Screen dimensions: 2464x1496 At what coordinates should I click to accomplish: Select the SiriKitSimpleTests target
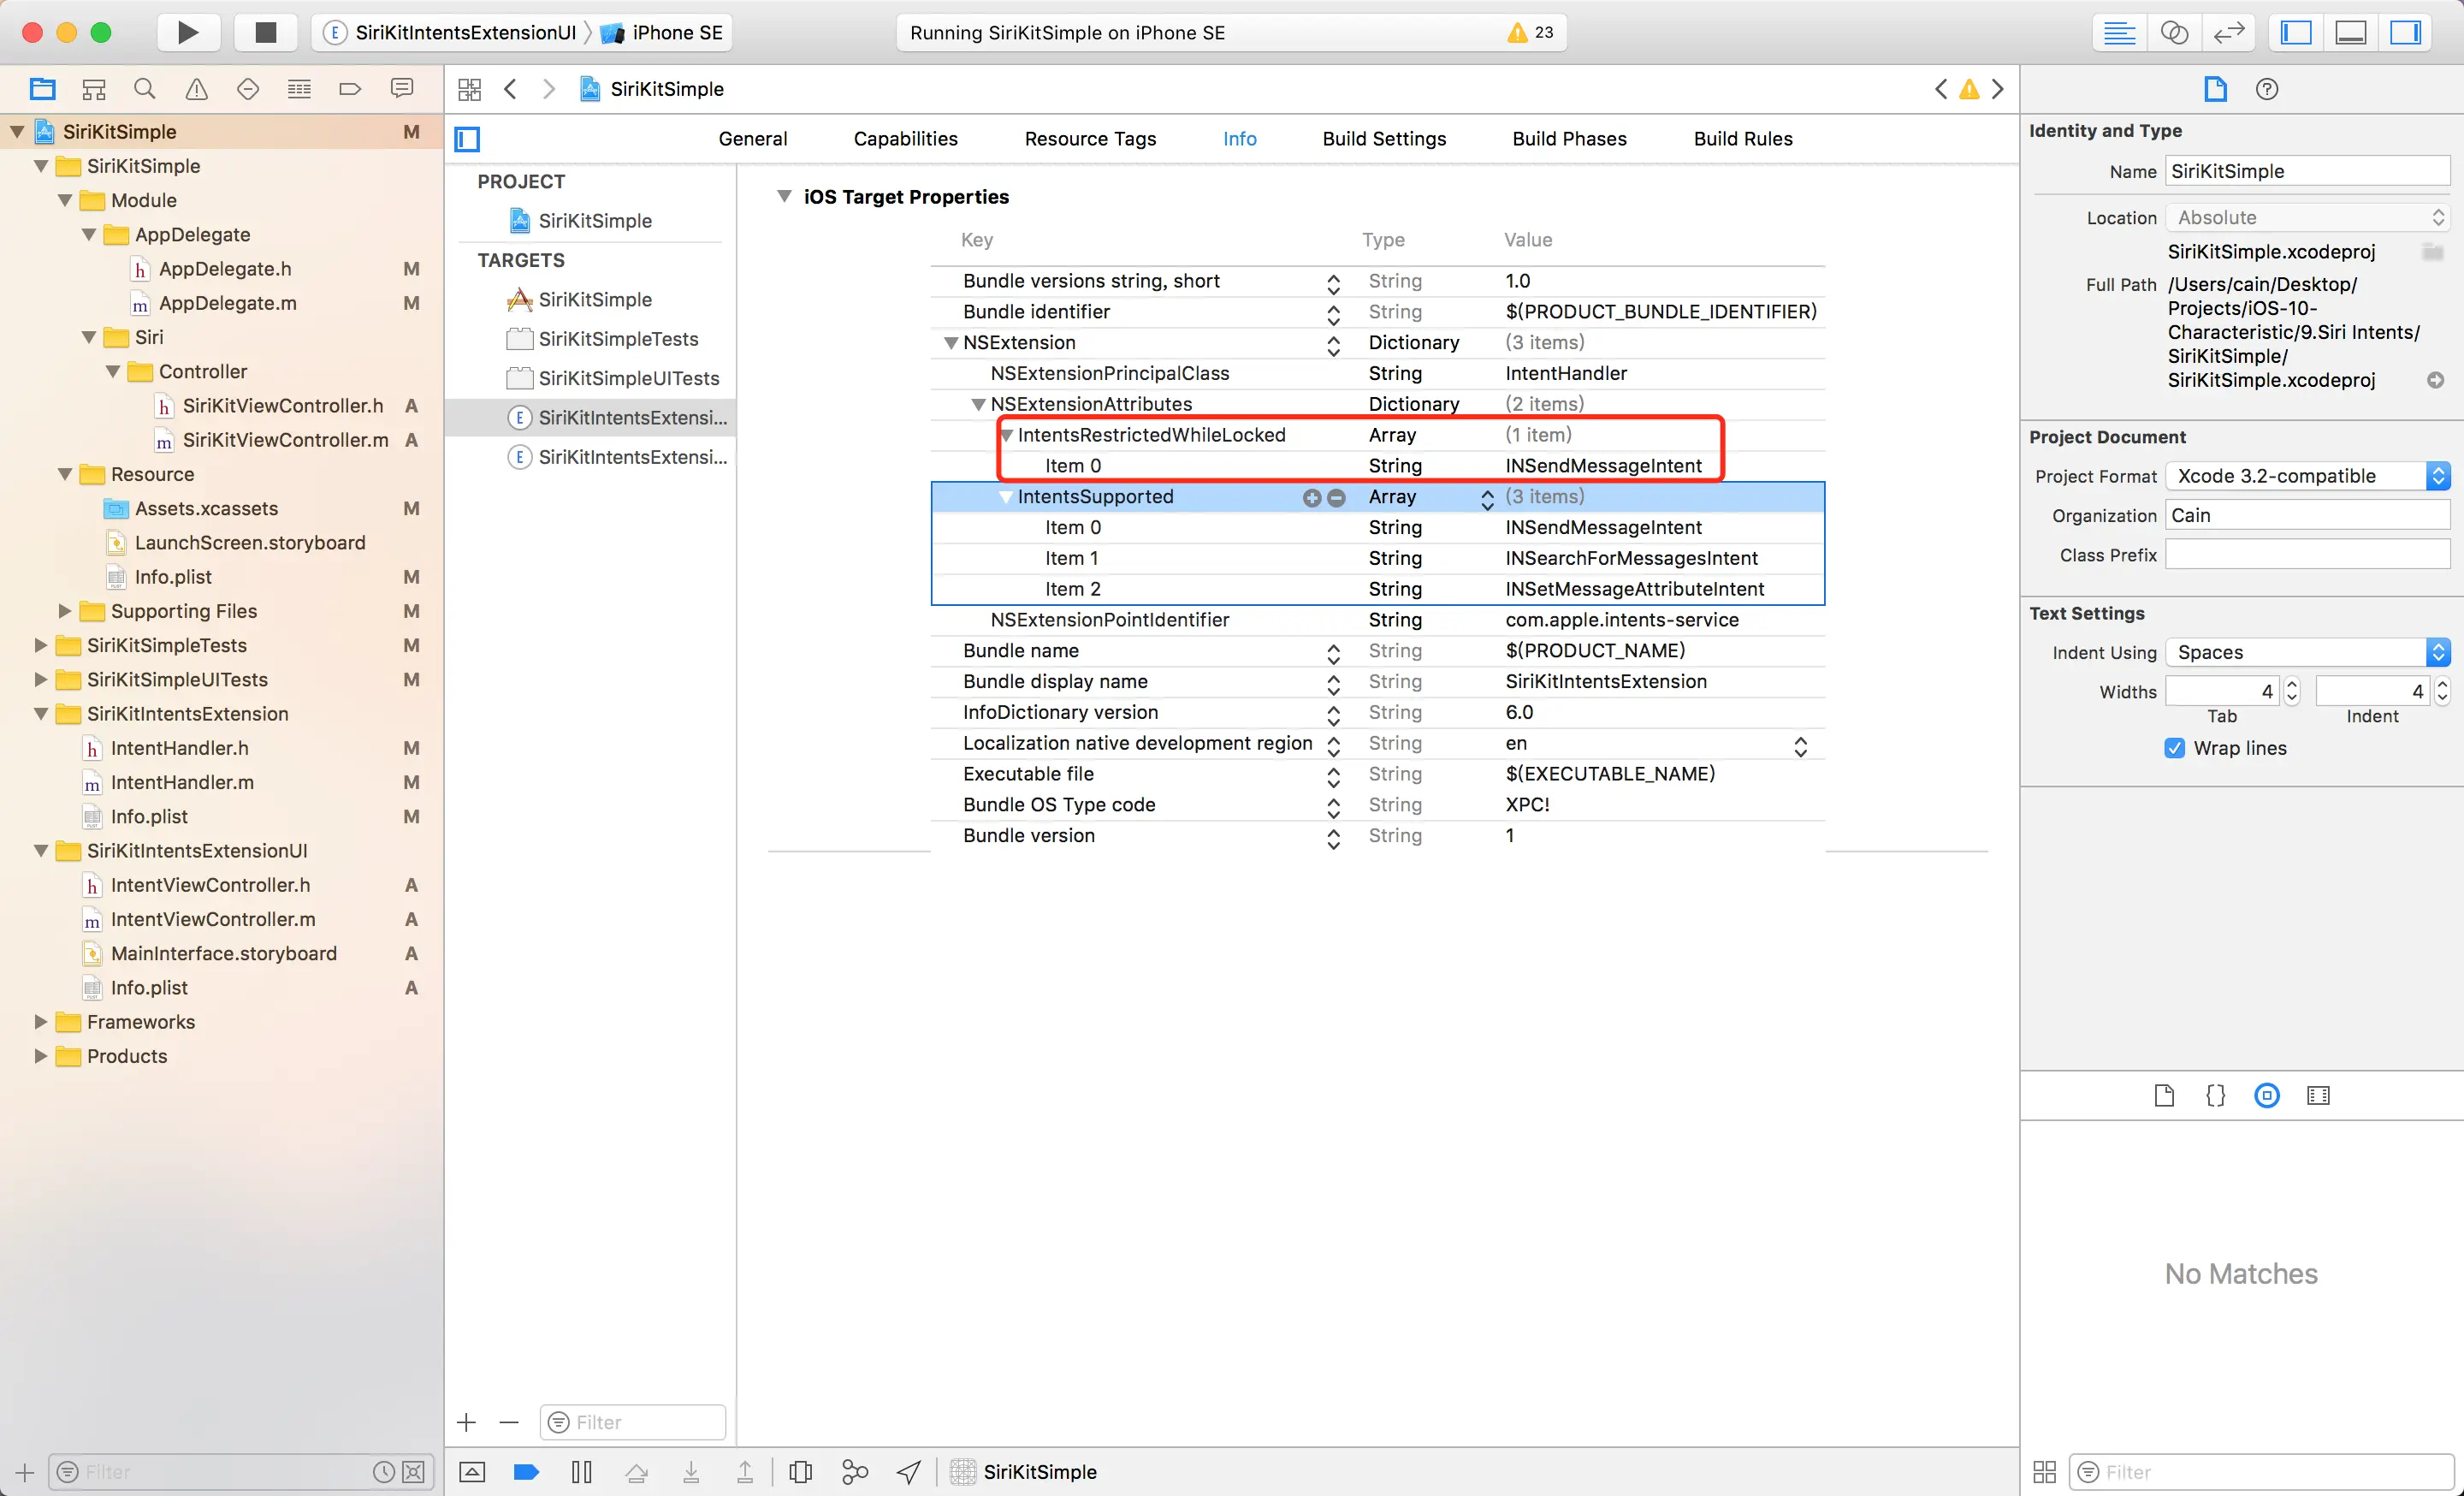[617, 339]
